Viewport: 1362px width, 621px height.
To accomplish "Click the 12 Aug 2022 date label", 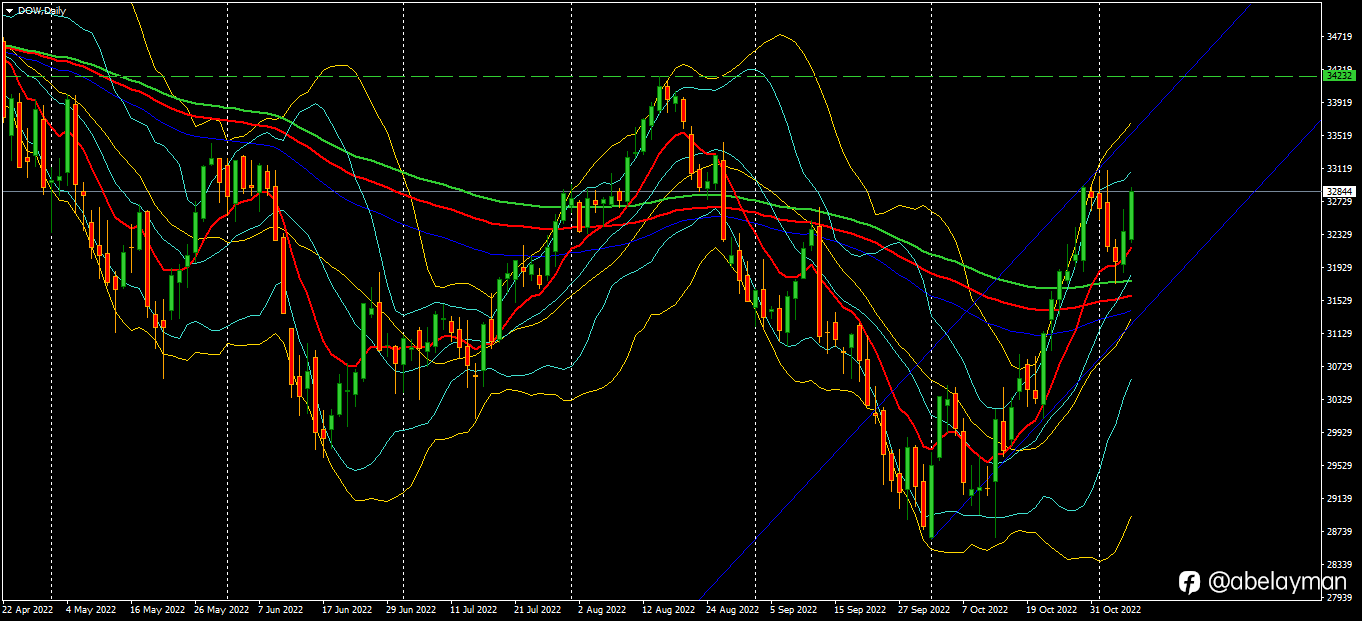I will (x=668, y=608).
